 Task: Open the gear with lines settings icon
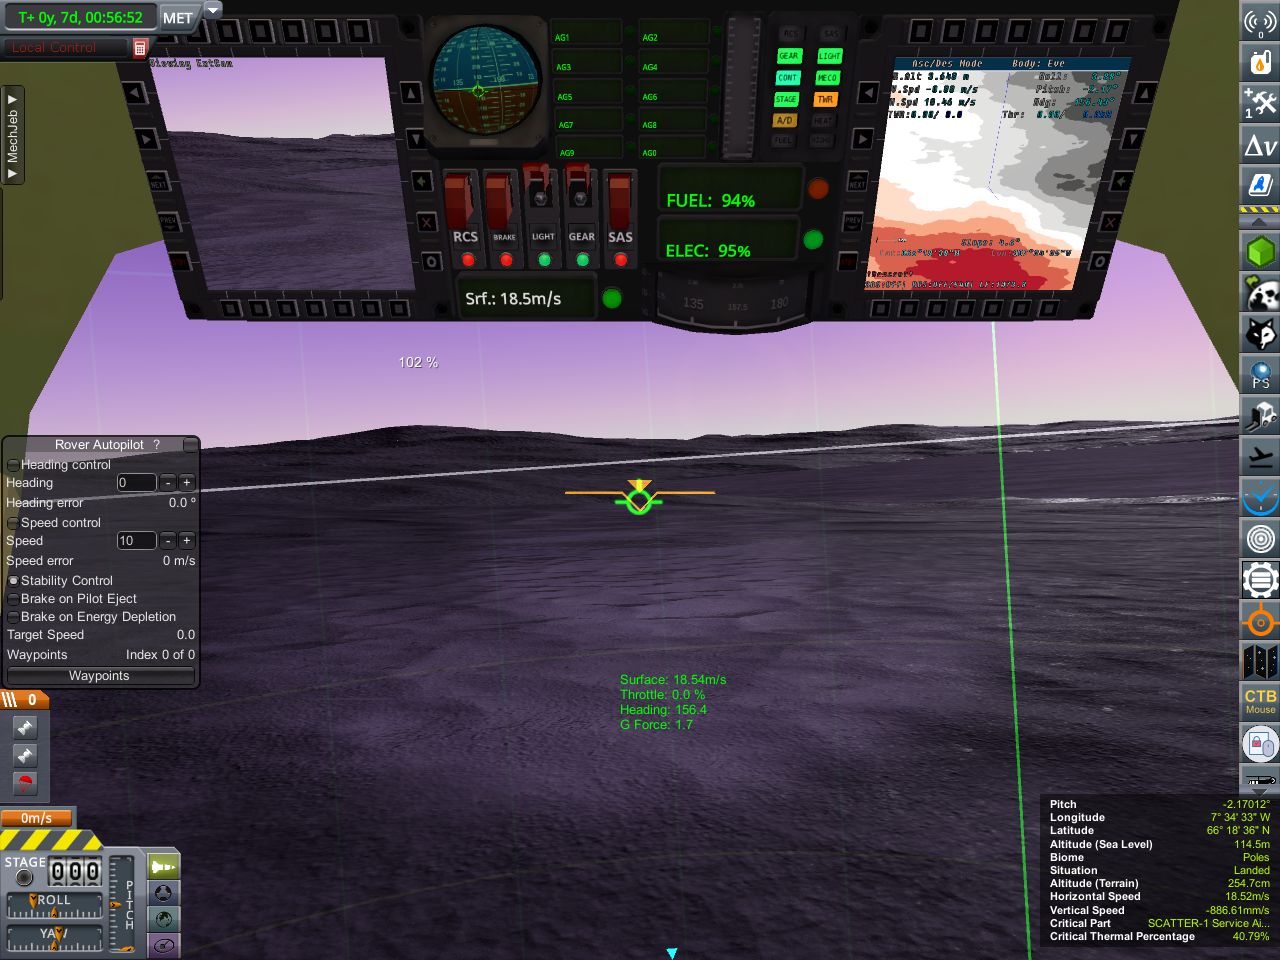point(1260,580)
